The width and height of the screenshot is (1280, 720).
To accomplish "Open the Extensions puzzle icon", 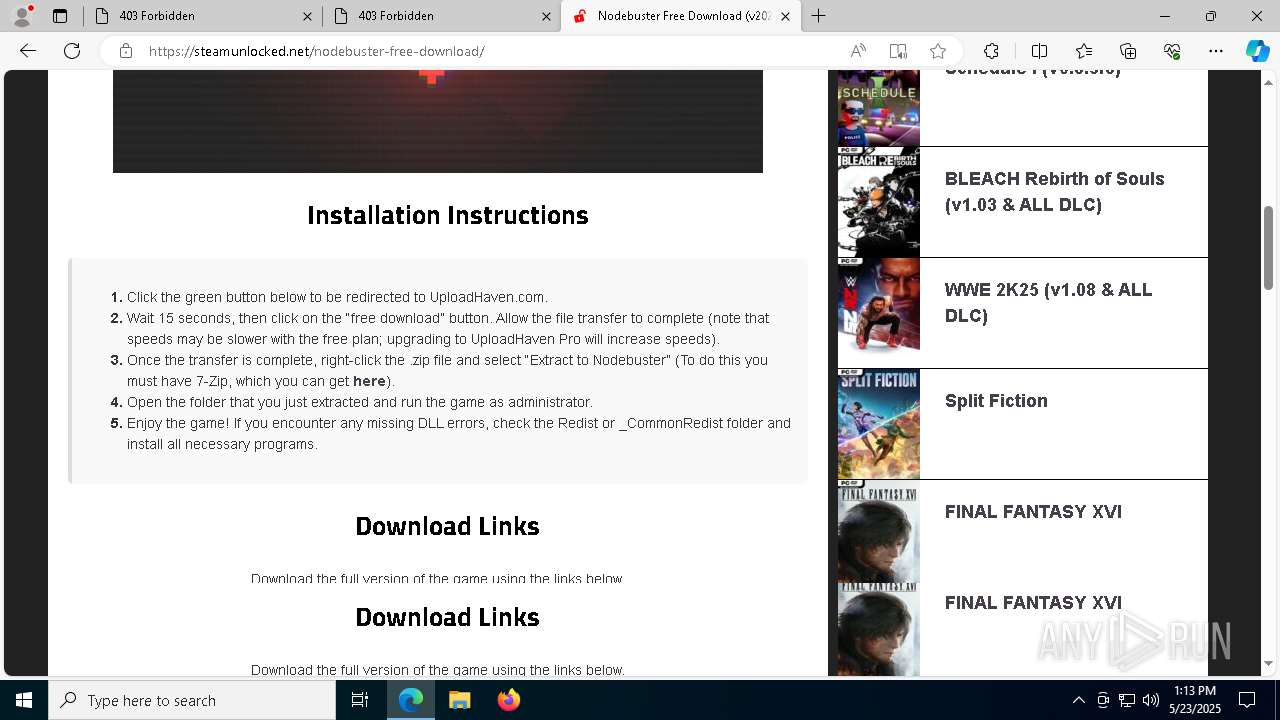I will point(991,51).
